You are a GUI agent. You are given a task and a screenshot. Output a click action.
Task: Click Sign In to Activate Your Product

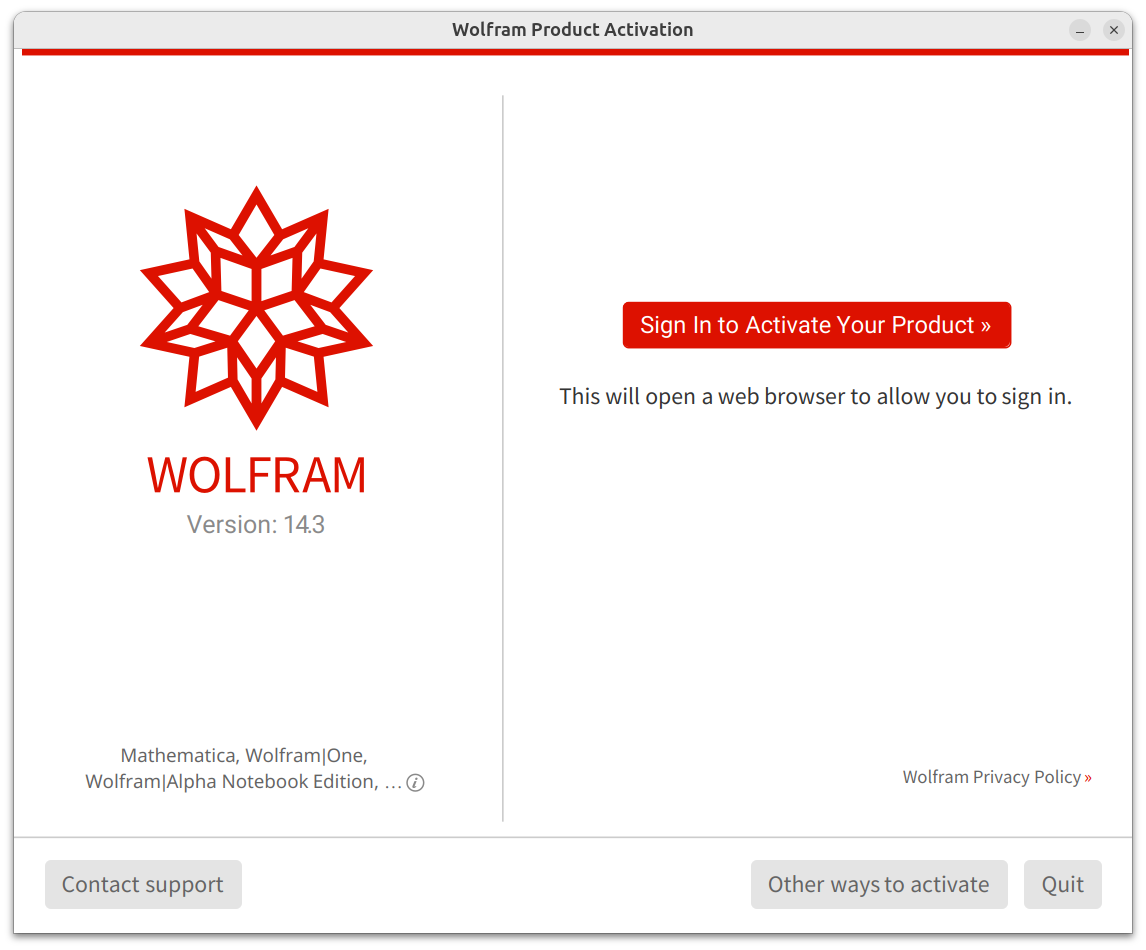tap(816, 325)
